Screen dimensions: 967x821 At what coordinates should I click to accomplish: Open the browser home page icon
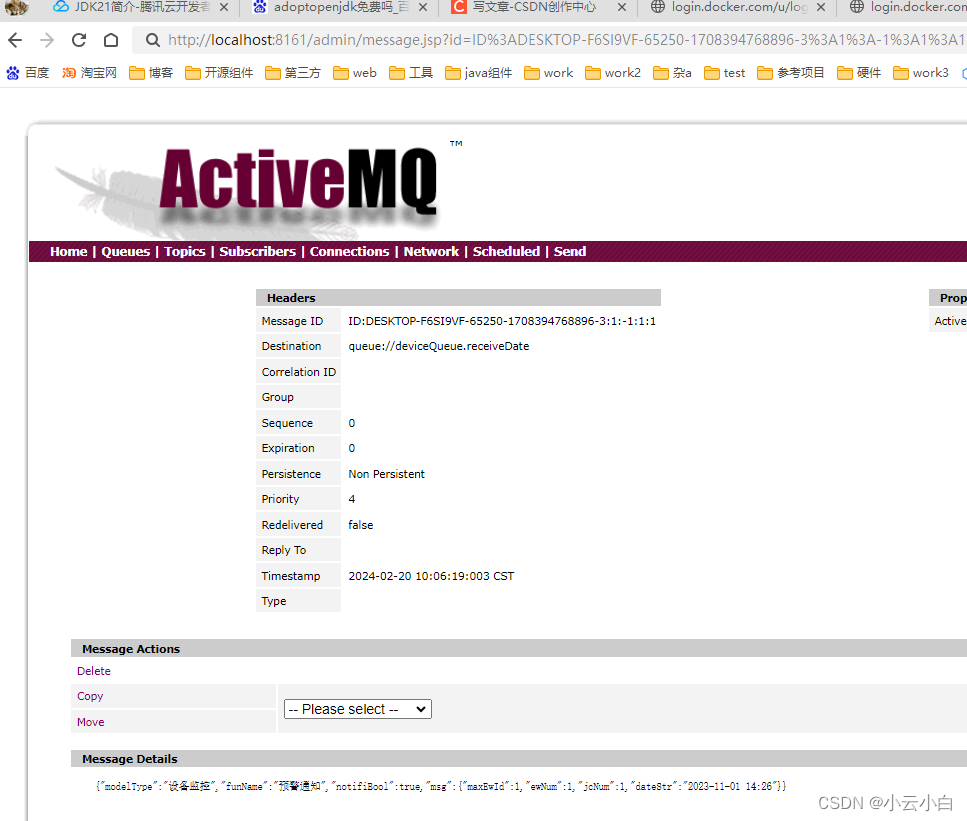coord(111,40)
